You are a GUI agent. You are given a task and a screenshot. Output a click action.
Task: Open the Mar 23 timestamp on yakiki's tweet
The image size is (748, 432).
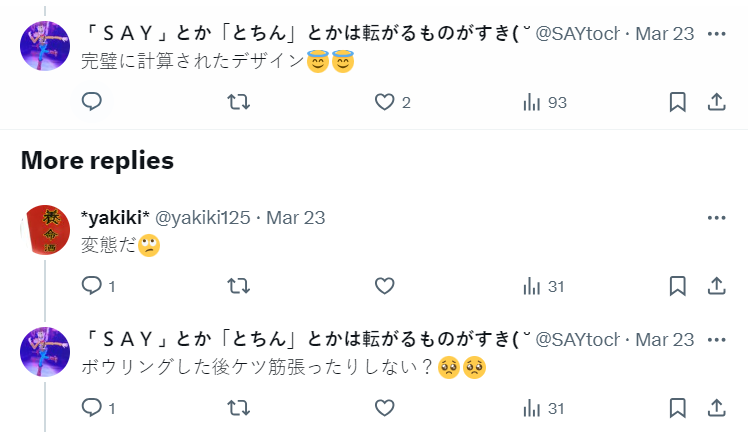coord(296,217)
